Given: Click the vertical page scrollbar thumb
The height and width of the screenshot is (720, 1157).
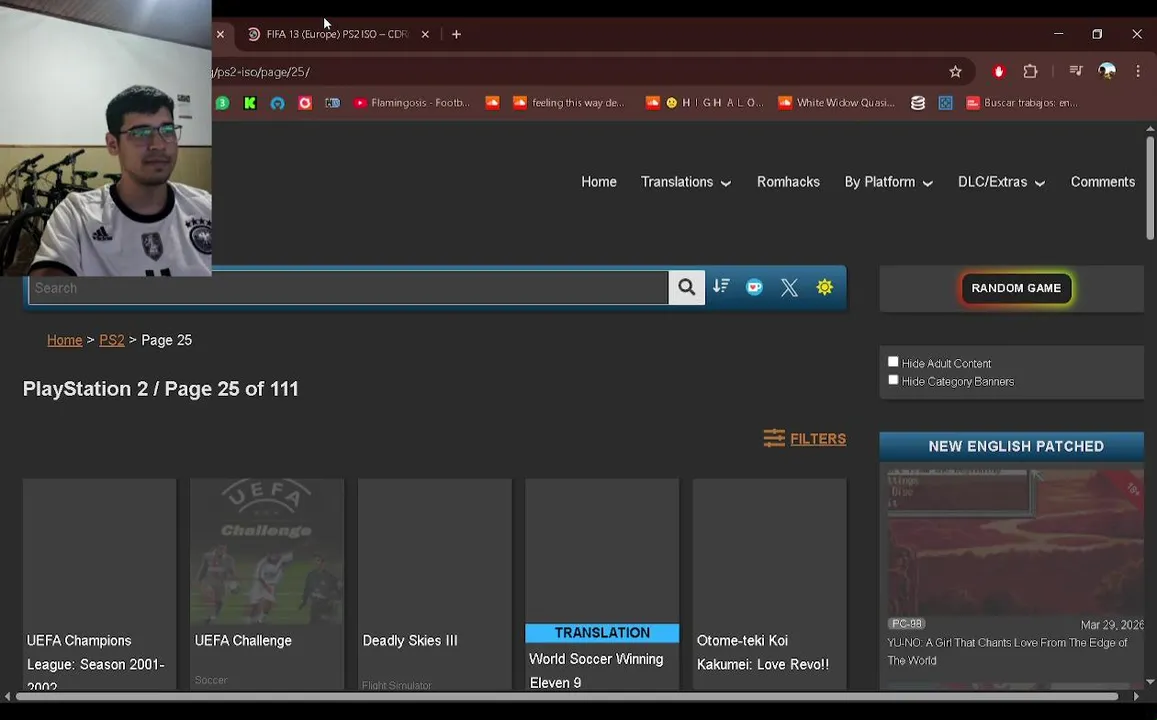Looking at the screenshot, I should tap(1150, 188).
